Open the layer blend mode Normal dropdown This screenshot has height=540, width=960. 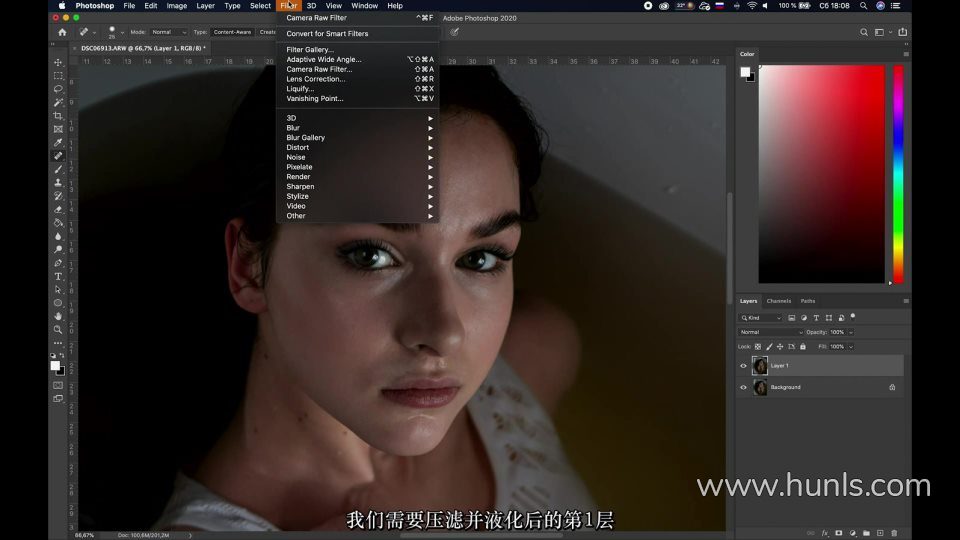point(770,332)
